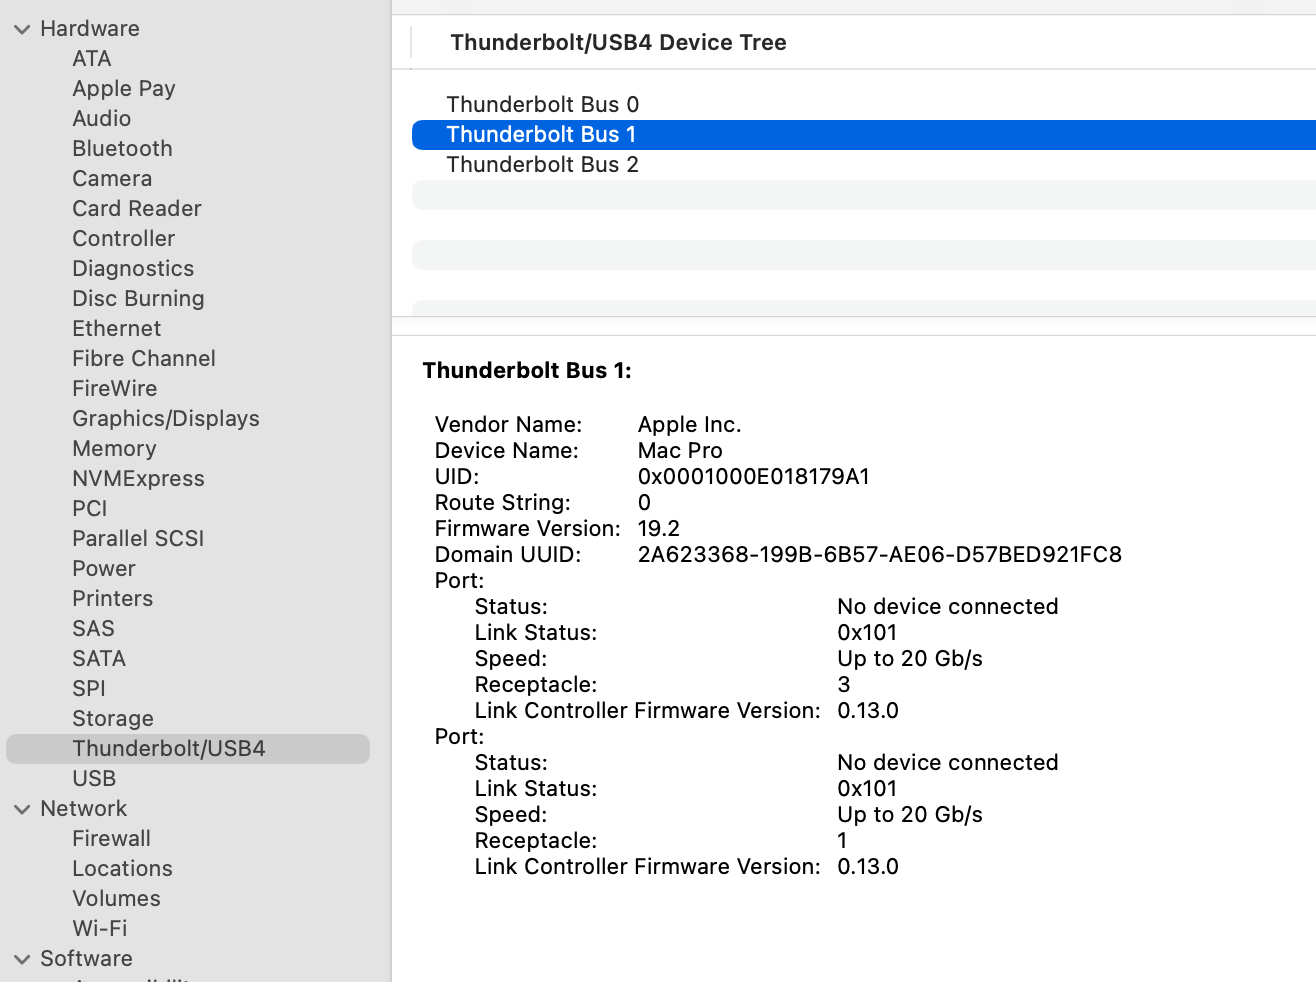This screenshot has height=982, width=1316.
Task: Select SPI in sidebar
Action: click(89, 689)
